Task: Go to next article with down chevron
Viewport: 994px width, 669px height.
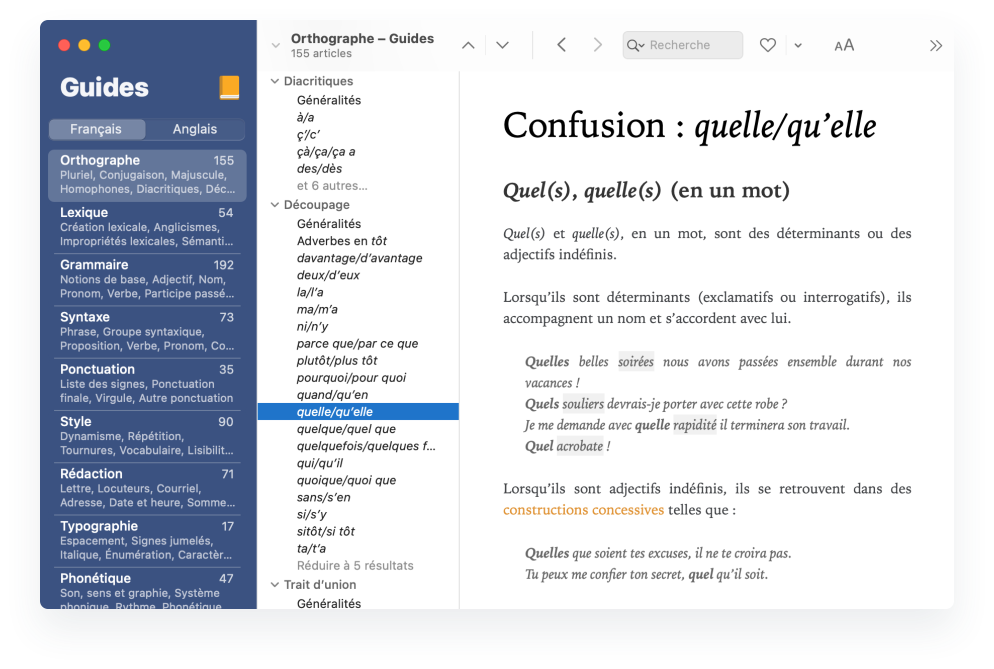Action: click(503, 45)
